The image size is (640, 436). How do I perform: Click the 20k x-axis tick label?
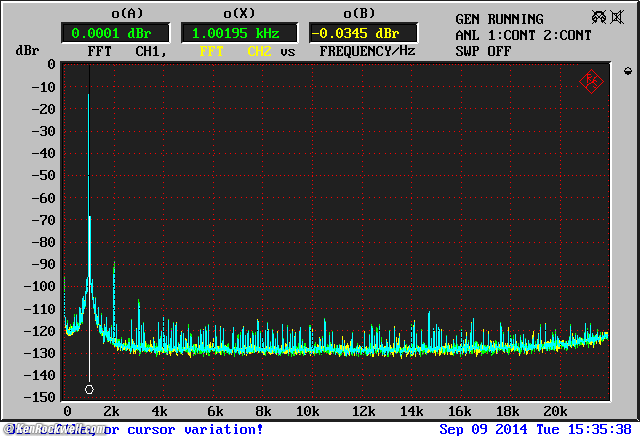click(x=555, y=411)
